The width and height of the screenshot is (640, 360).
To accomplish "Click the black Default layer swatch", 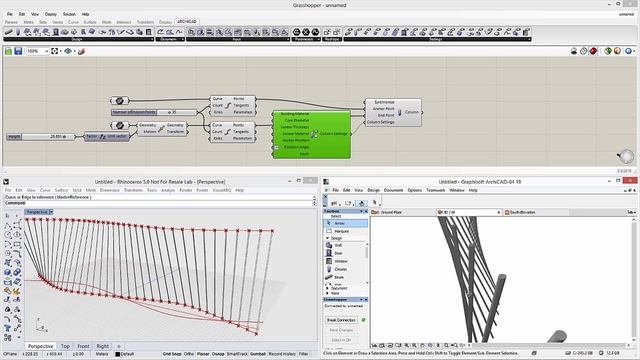I will pyautogui.click(x=118, y=354).
